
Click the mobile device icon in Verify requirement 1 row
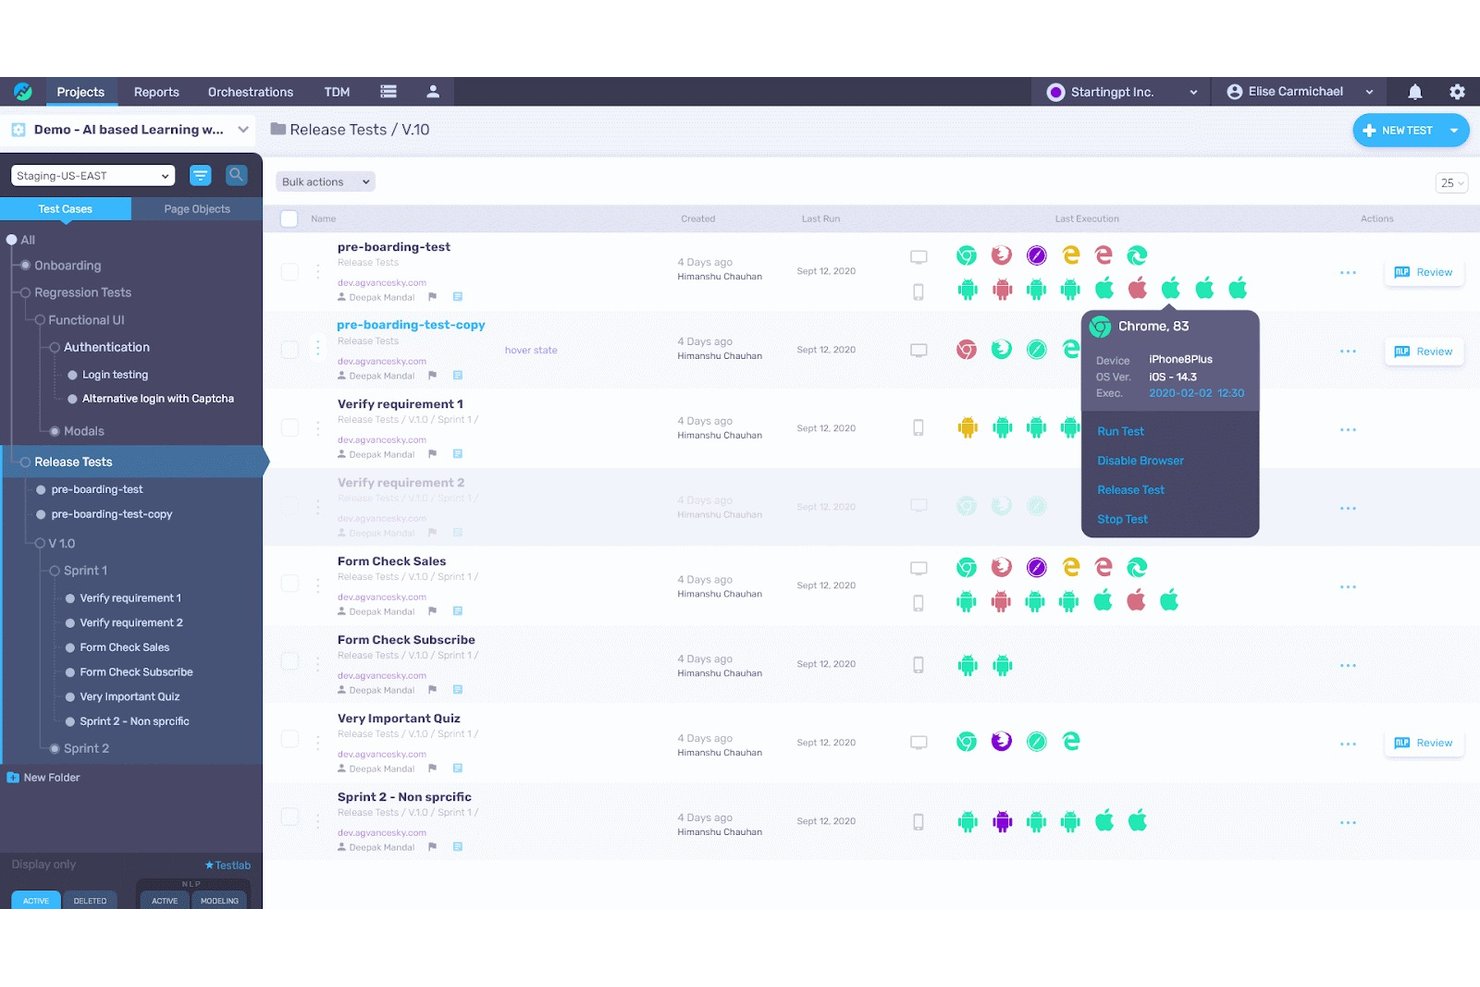point(918,428)
